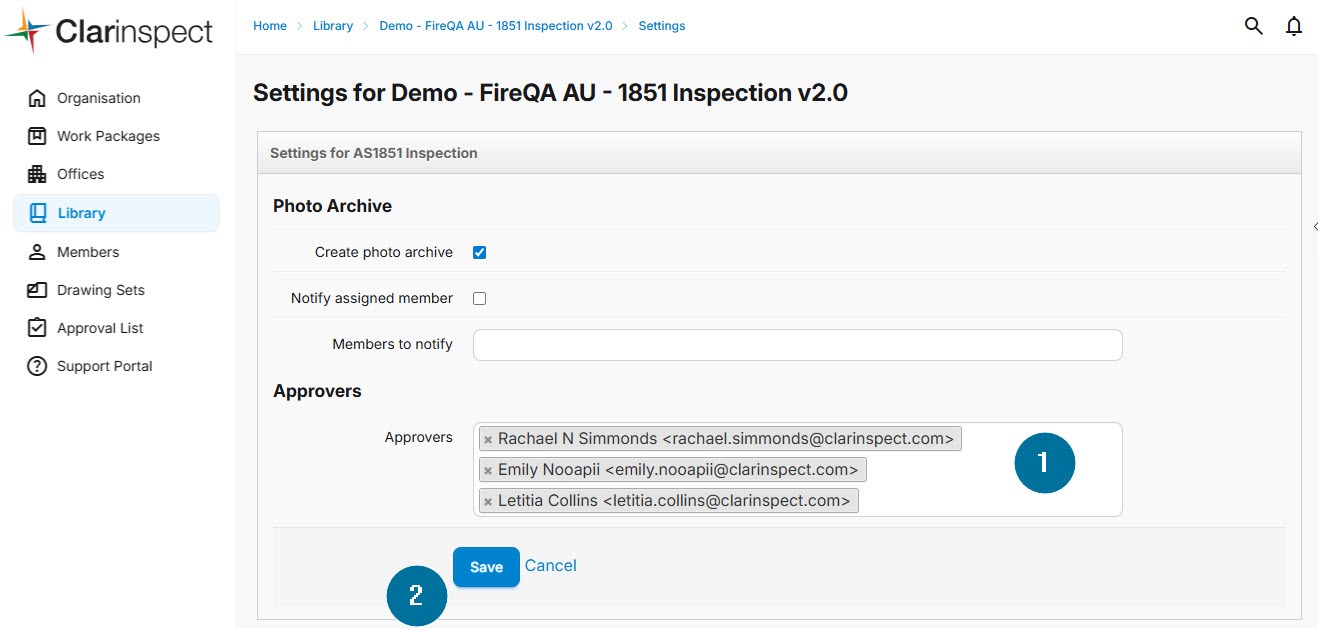Open the Demo - FireQA AU breadcrumb
1318x630 pixels.
pyautogui.click(x=495, y=26)
